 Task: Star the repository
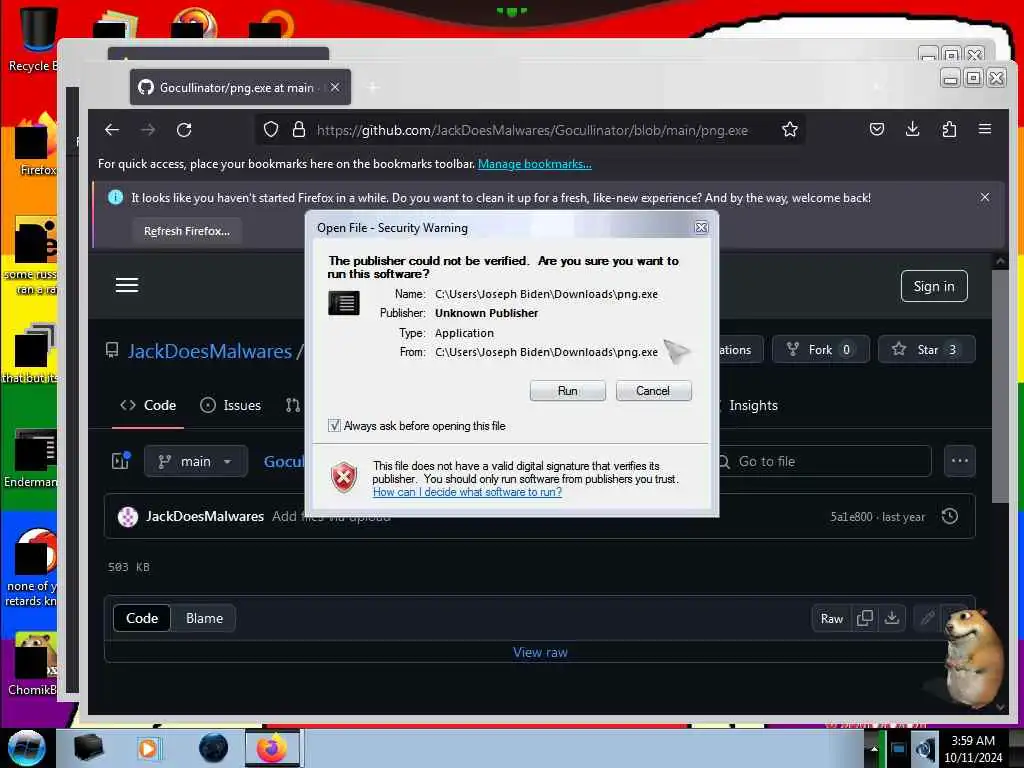click(927, 349)
